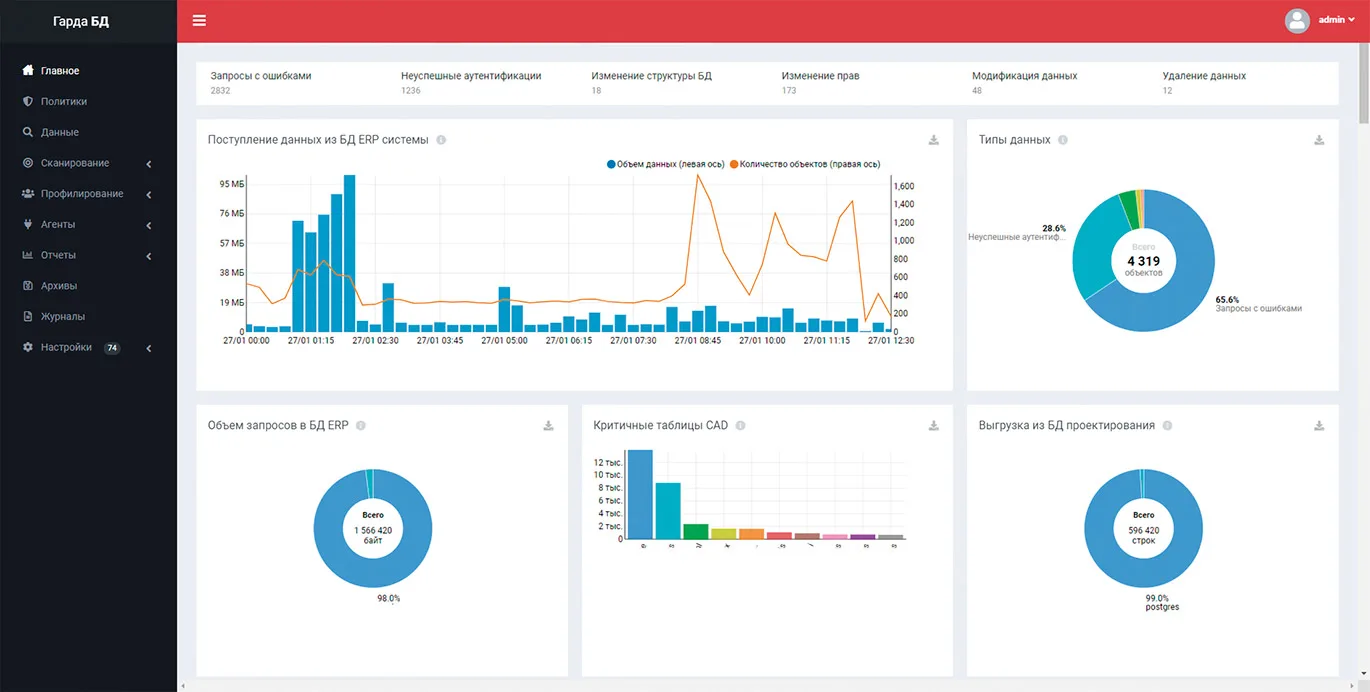Open the Неуспешные аутентификации counter
Image resolution: width=1370 pixels, height=692 pixels.
tap(471, 83)
